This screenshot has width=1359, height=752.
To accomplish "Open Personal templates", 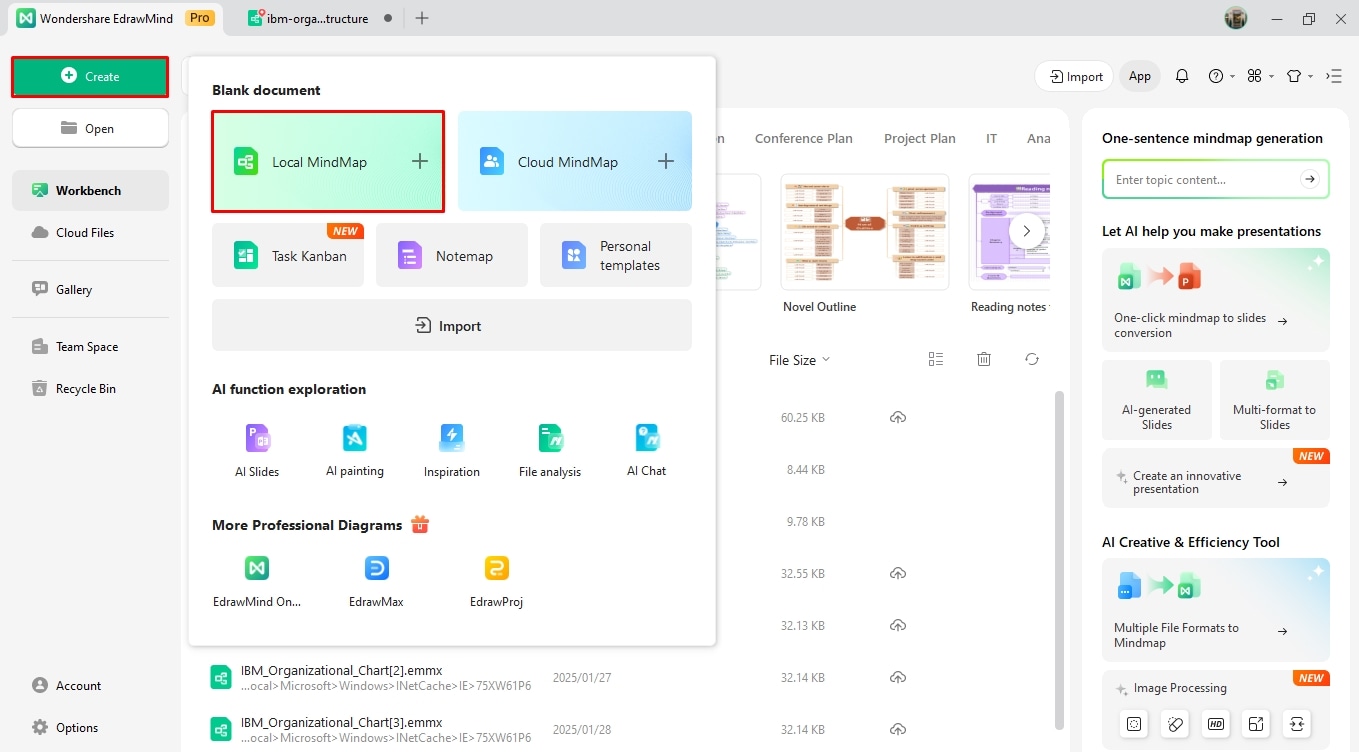I will coord(616,255).
